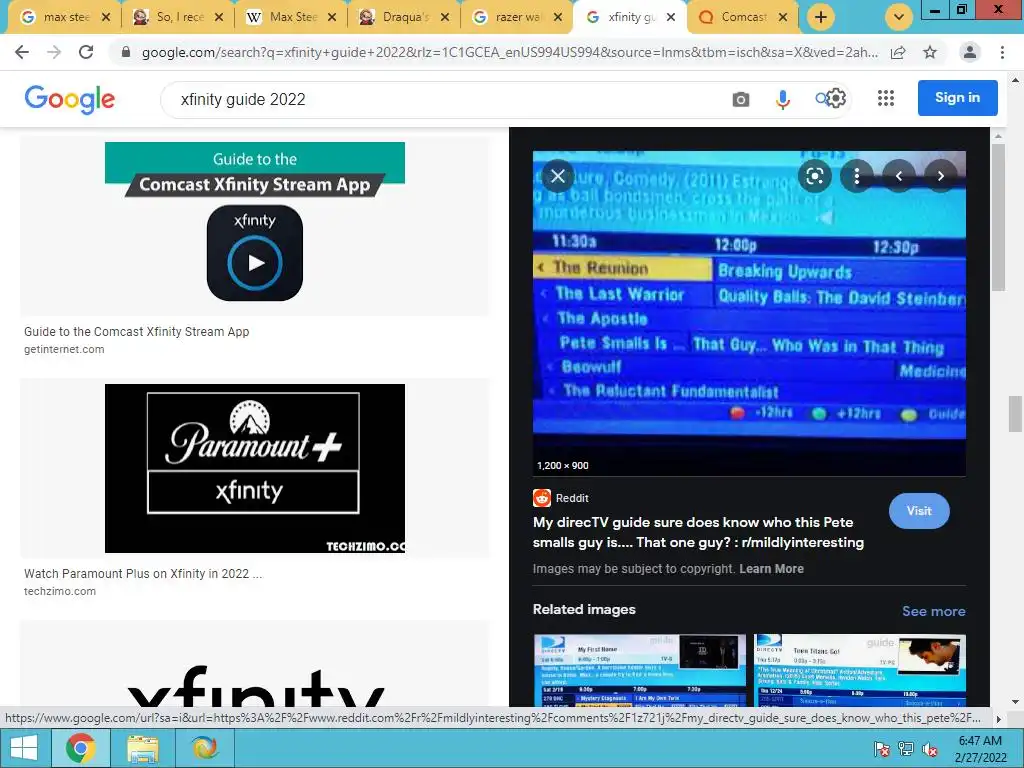
Task: Show the next image in preview
Action: 940,176
